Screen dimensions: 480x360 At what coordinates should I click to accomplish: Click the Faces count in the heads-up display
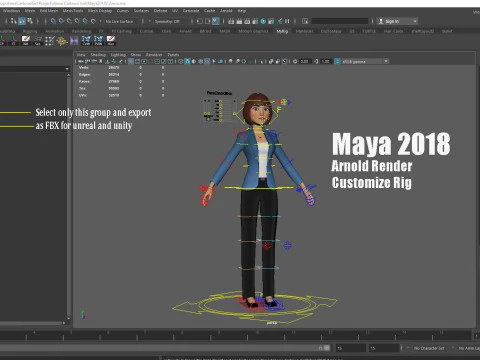114,81
